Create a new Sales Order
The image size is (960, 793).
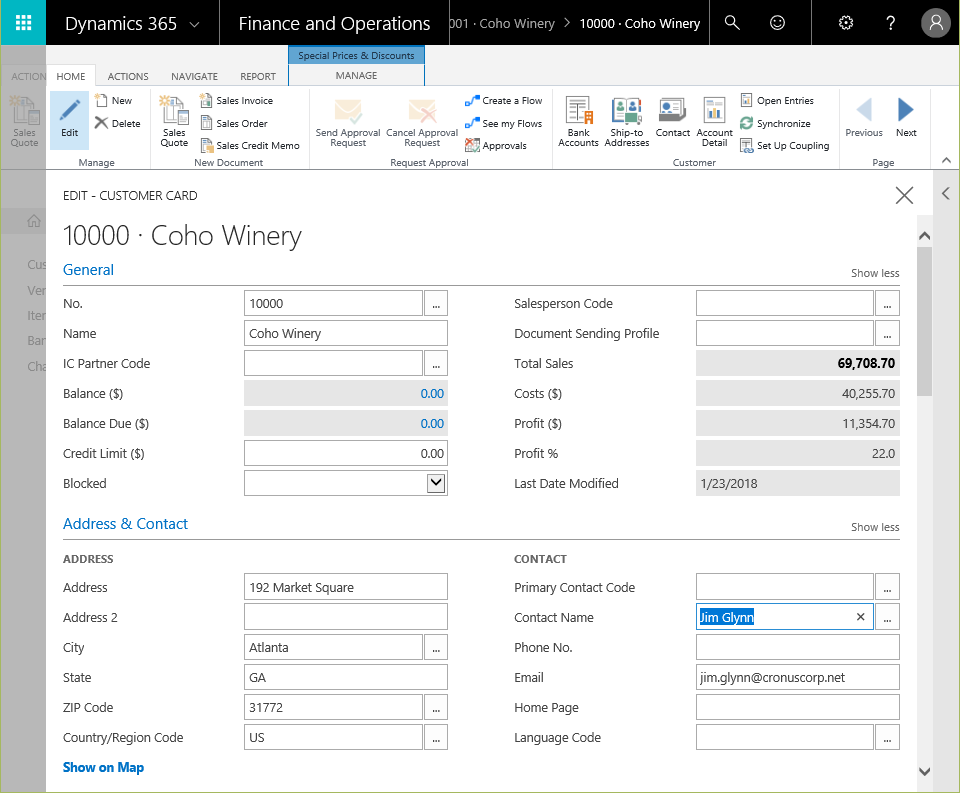coord(234,123)
